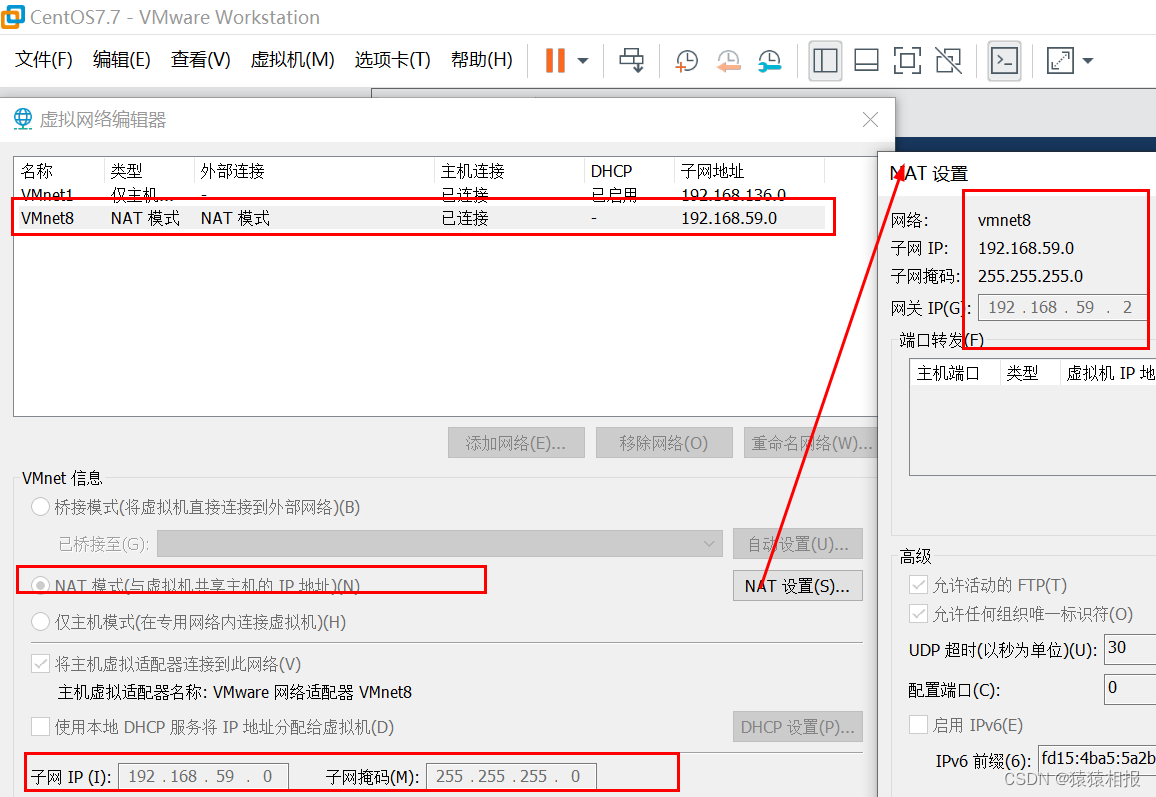Click the send Ctrl+Alt+Del toolbar icon
1156x797 pixels.
(631, 60)
